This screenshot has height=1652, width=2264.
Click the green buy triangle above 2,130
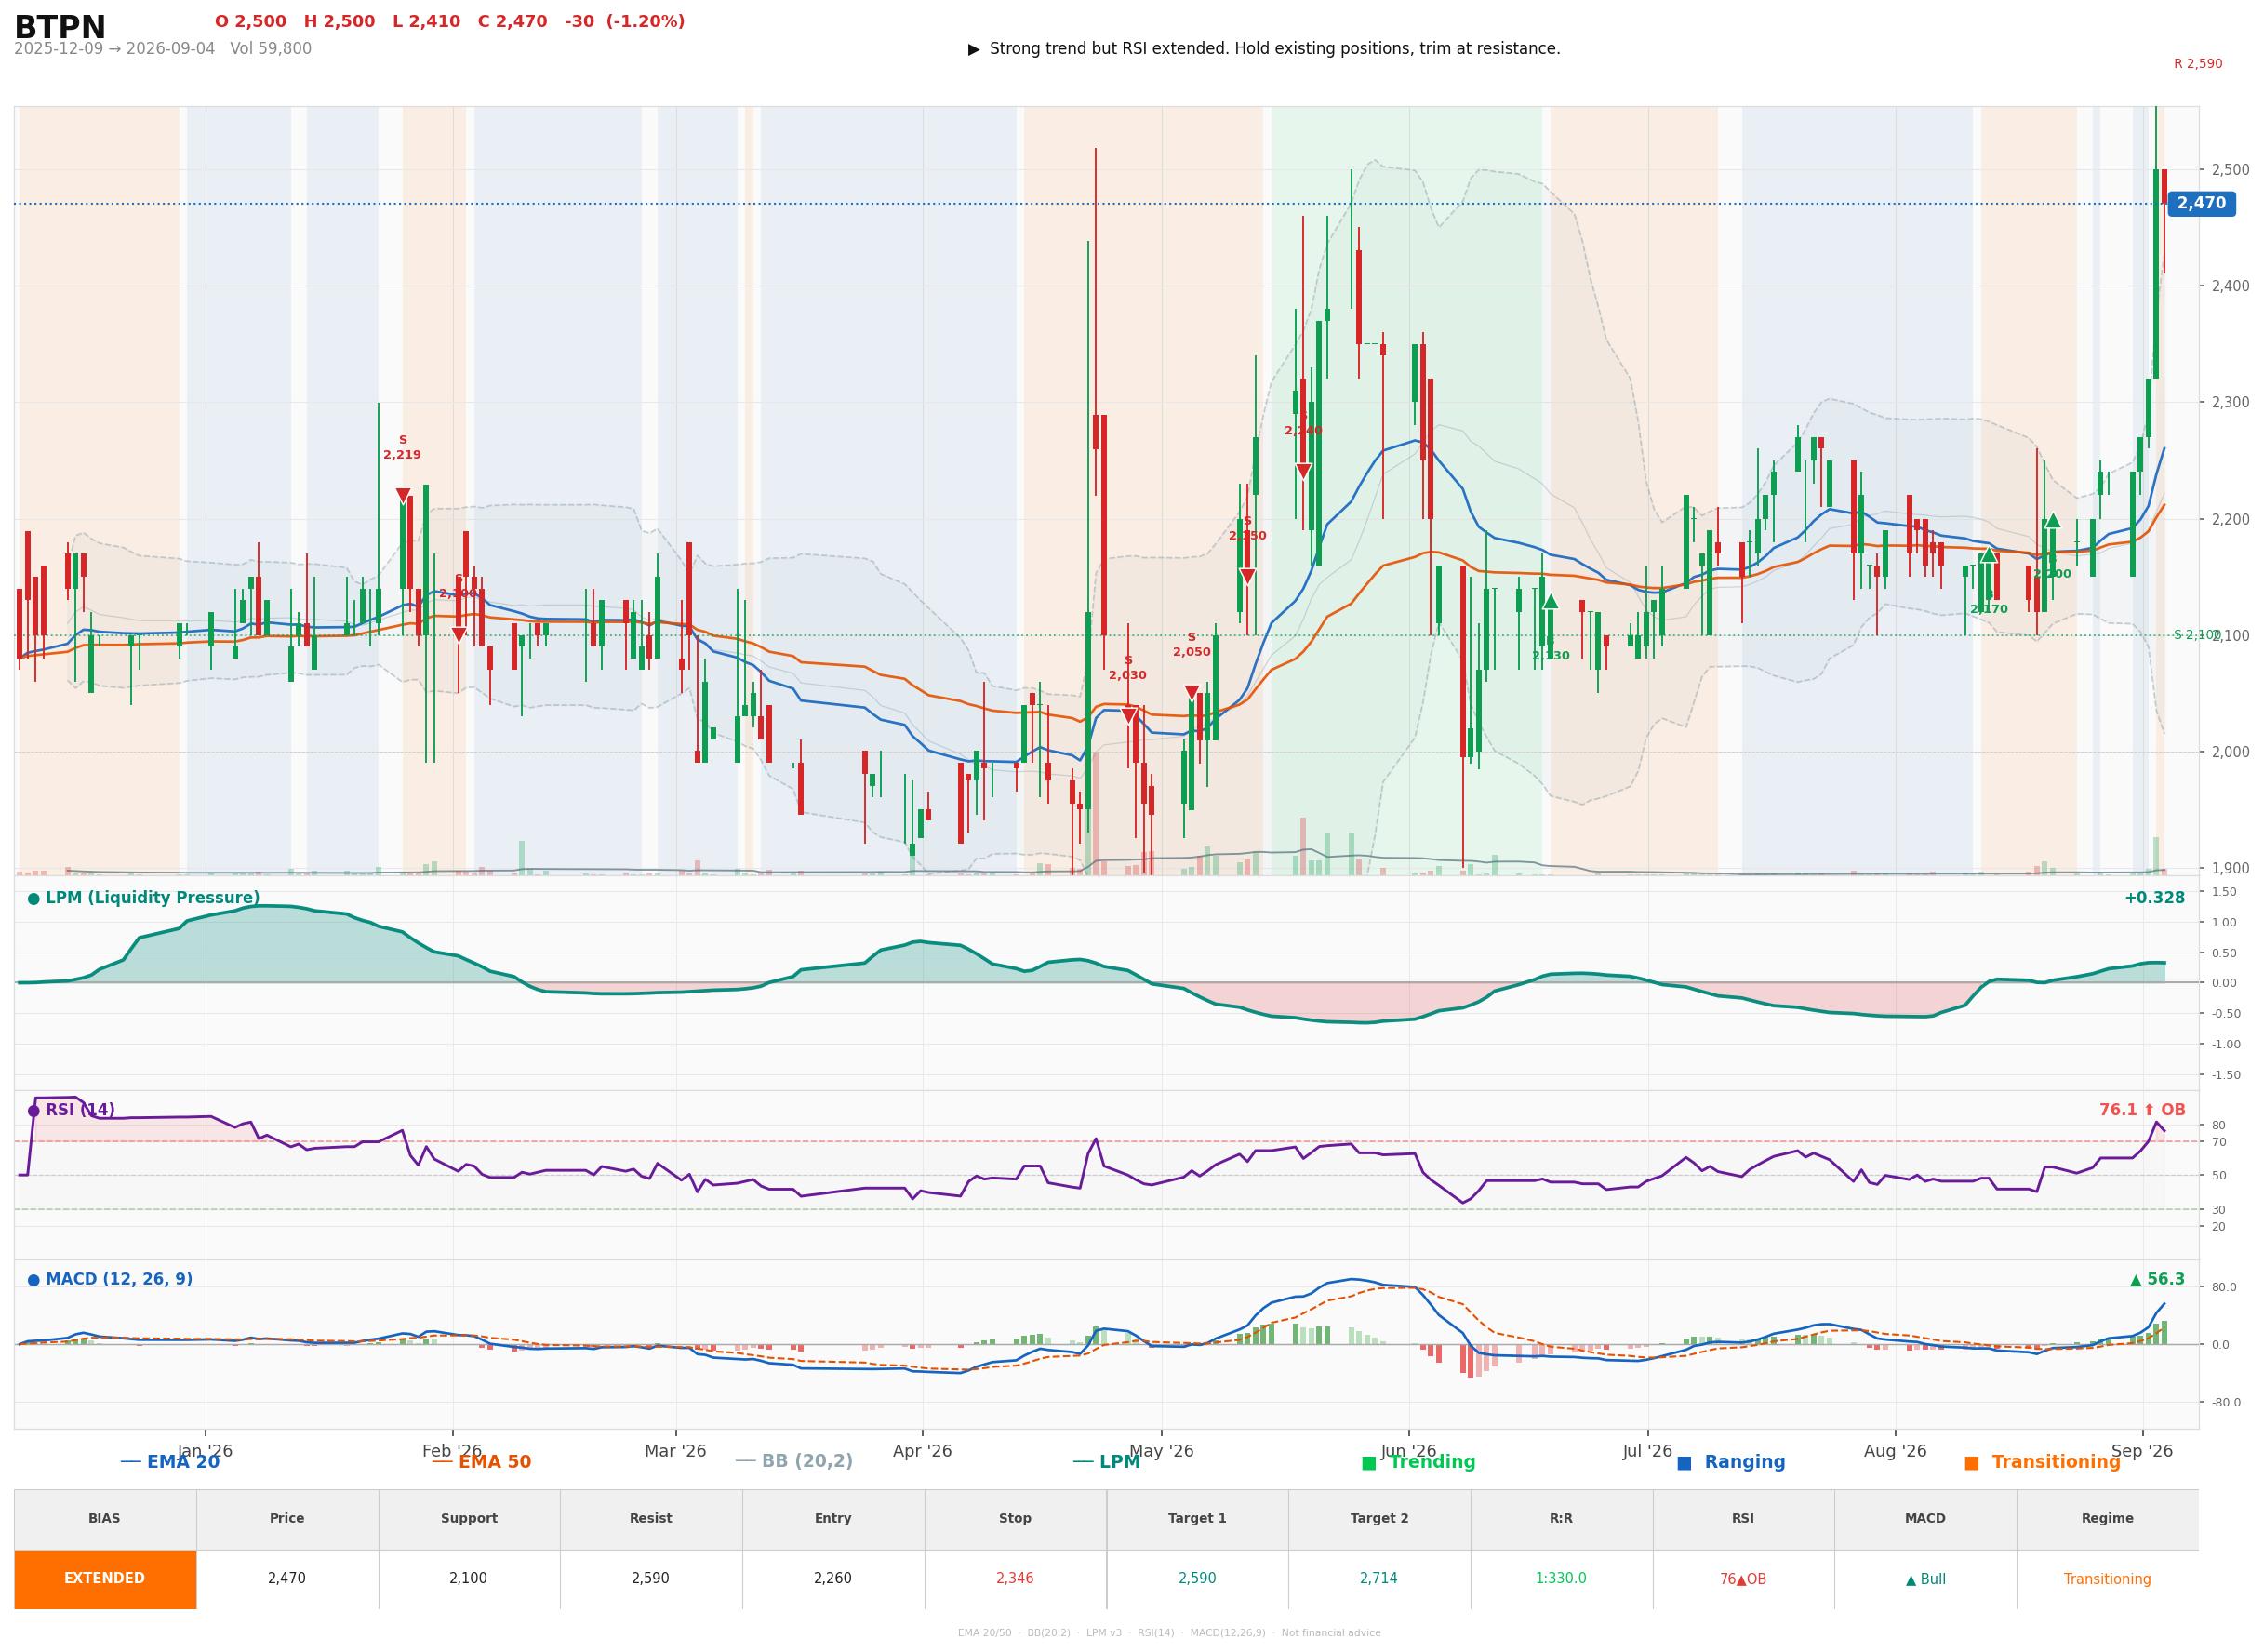pos(1550,601)
